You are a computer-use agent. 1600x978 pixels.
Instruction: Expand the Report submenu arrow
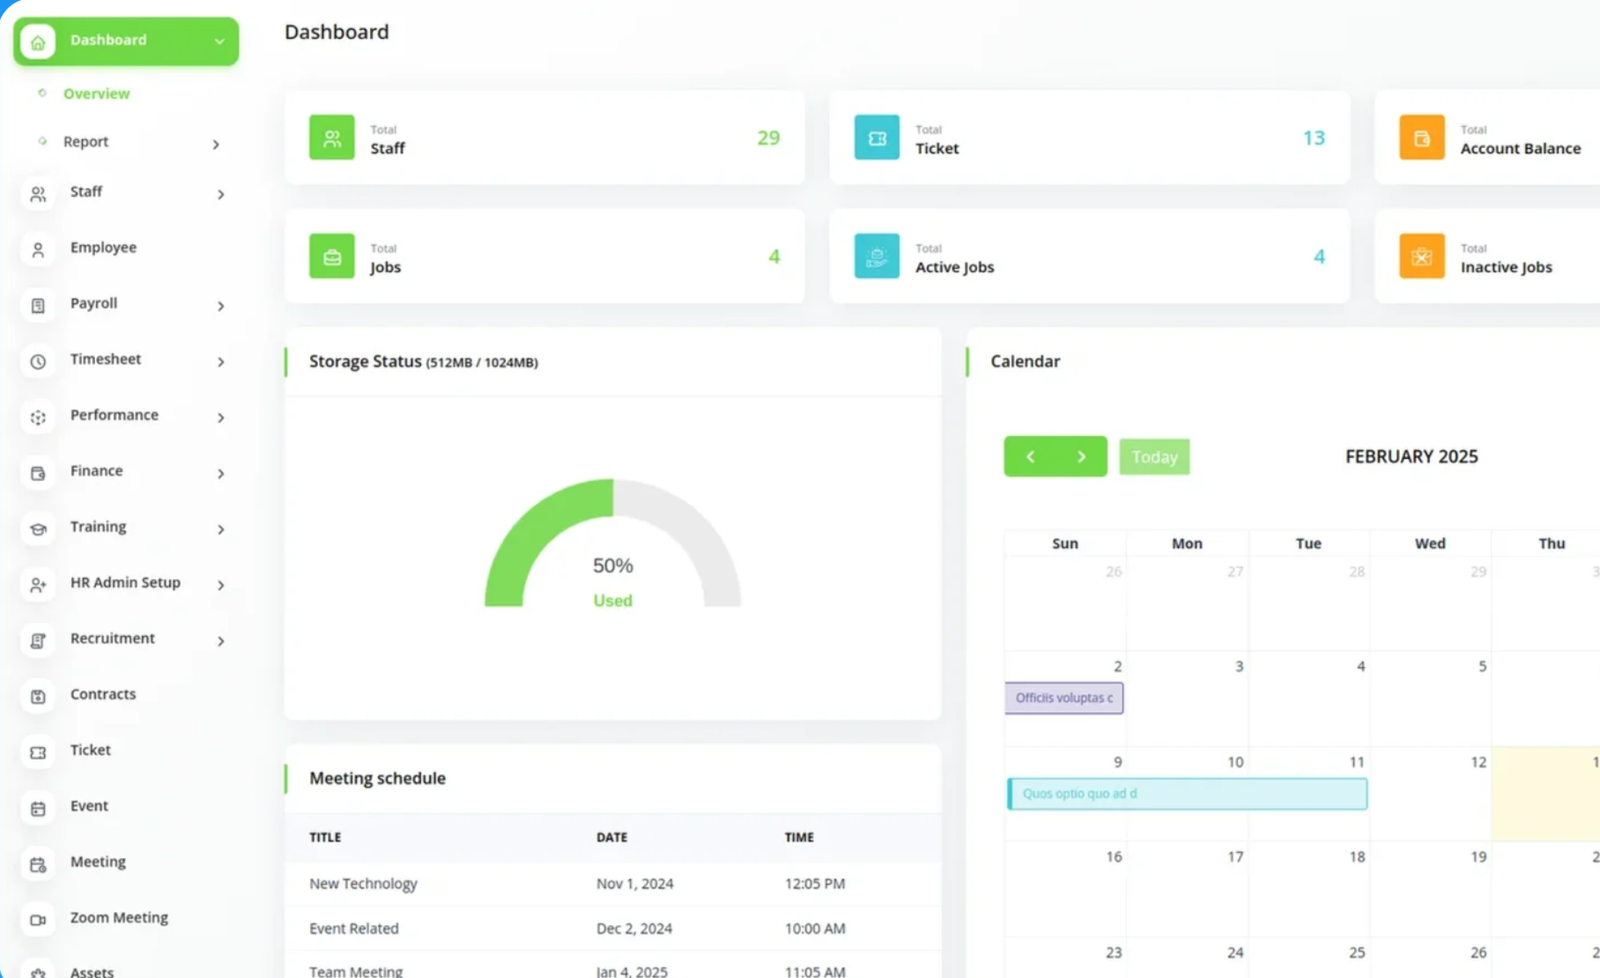tap(216, 144)
